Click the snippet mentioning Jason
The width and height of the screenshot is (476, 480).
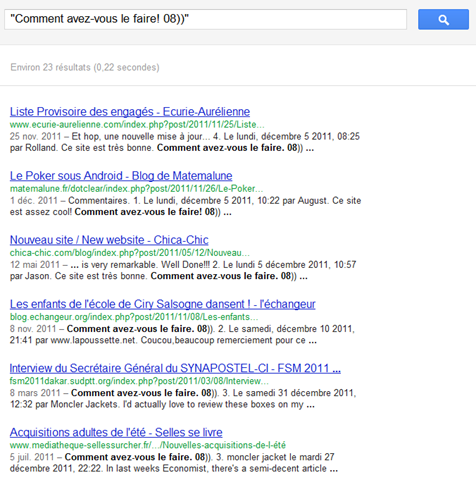click(x=183, y=270)
